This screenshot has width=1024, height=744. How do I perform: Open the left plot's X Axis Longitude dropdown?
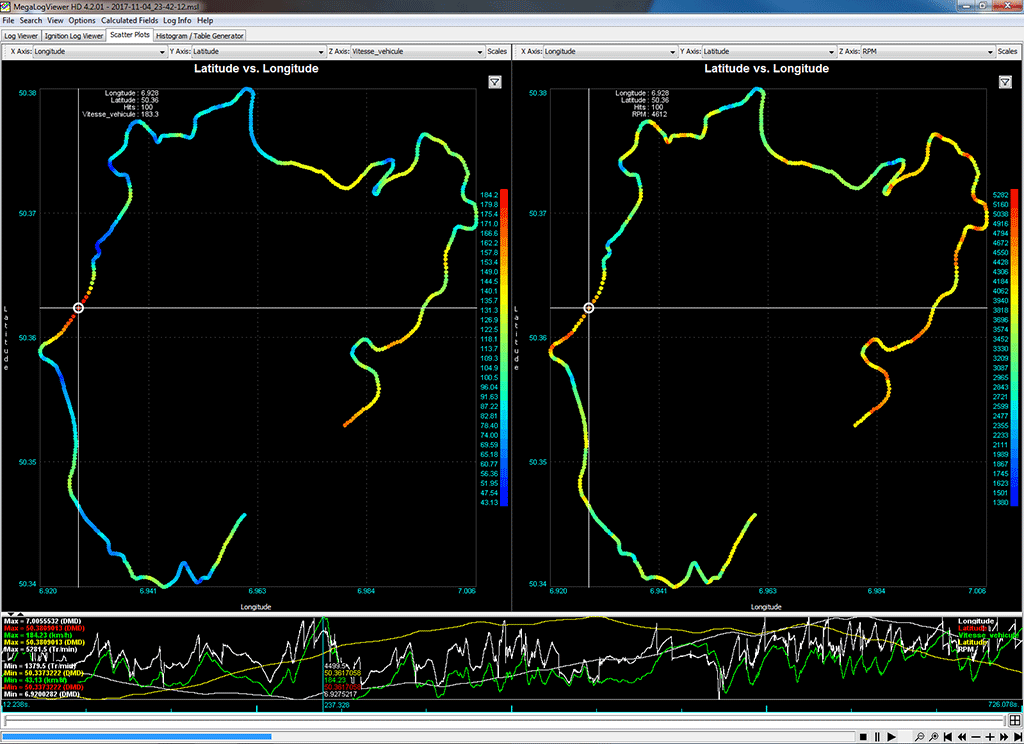tap(99, 50)
